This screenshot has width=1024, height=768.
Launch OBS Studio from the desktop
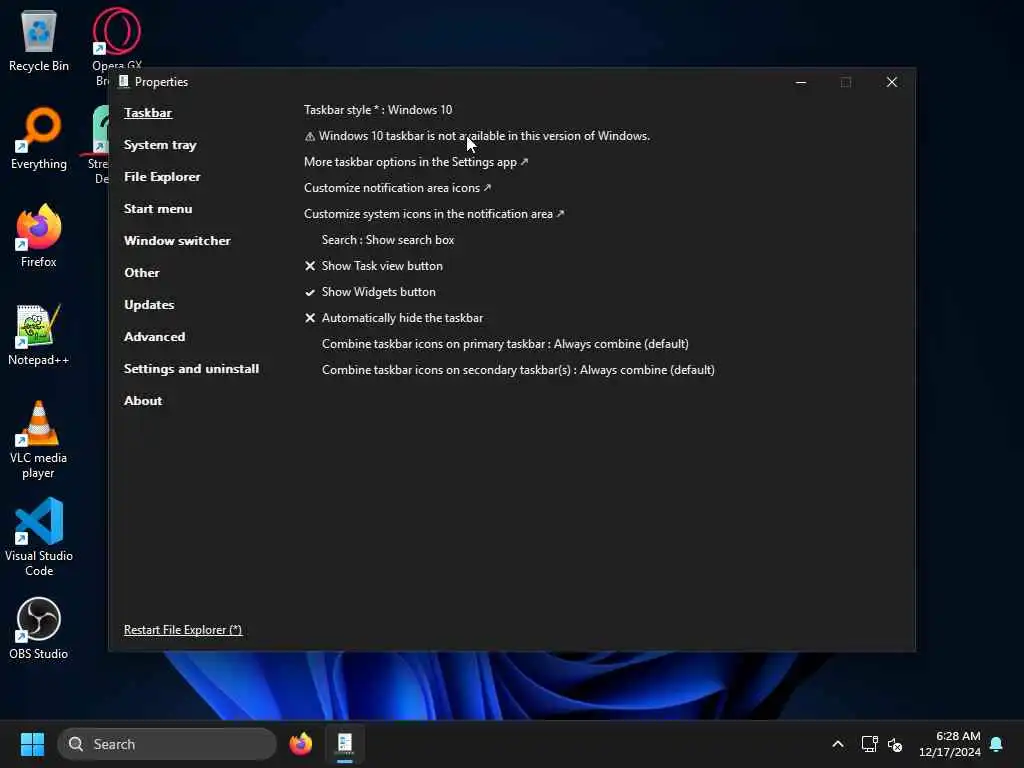coord(39,628)
